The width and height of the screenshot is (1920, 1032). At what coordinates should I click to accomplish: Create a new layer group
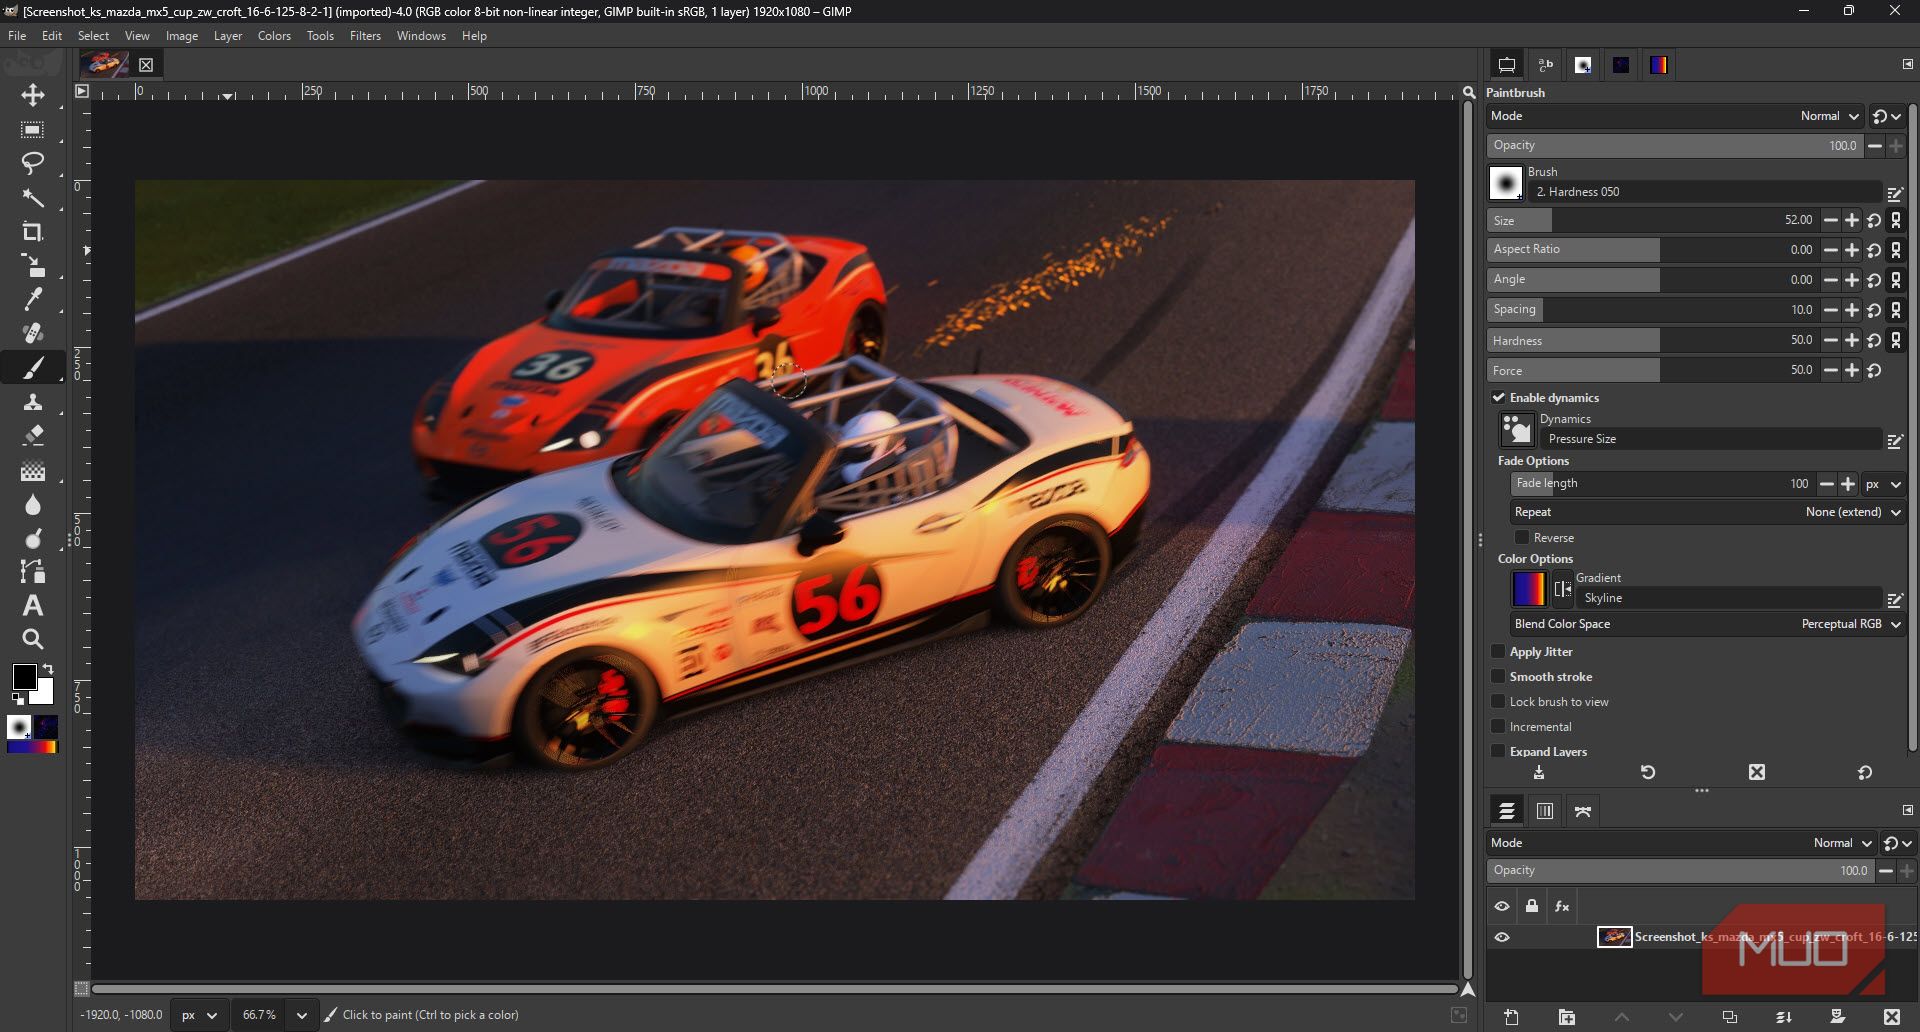(1566, 1017)
